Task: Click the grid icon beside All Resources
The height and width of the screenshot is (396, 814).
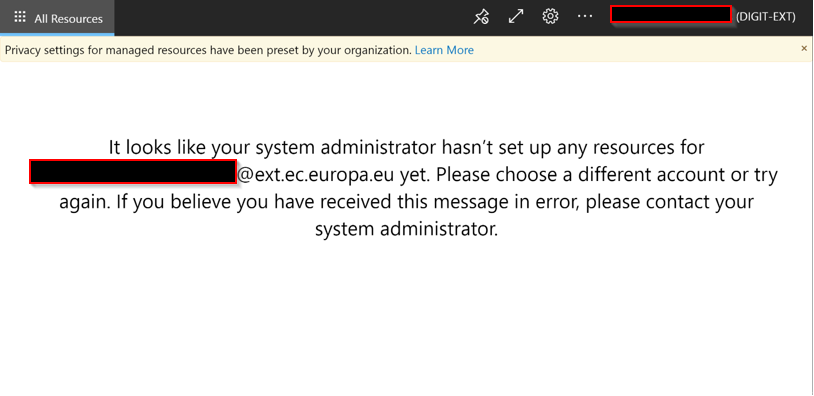Action: tap(20, 17)
